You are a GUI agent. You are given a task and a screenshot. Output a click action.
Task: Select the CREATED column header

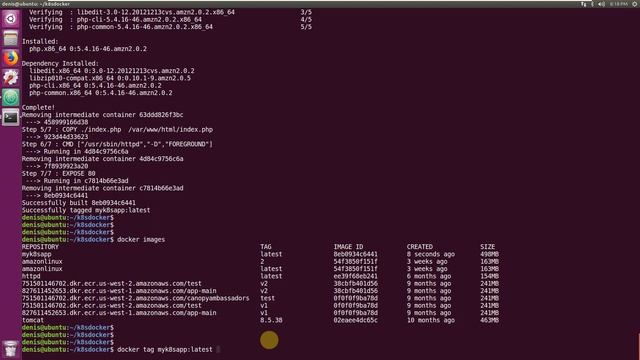pyautogui.click(x=420, y=247)
